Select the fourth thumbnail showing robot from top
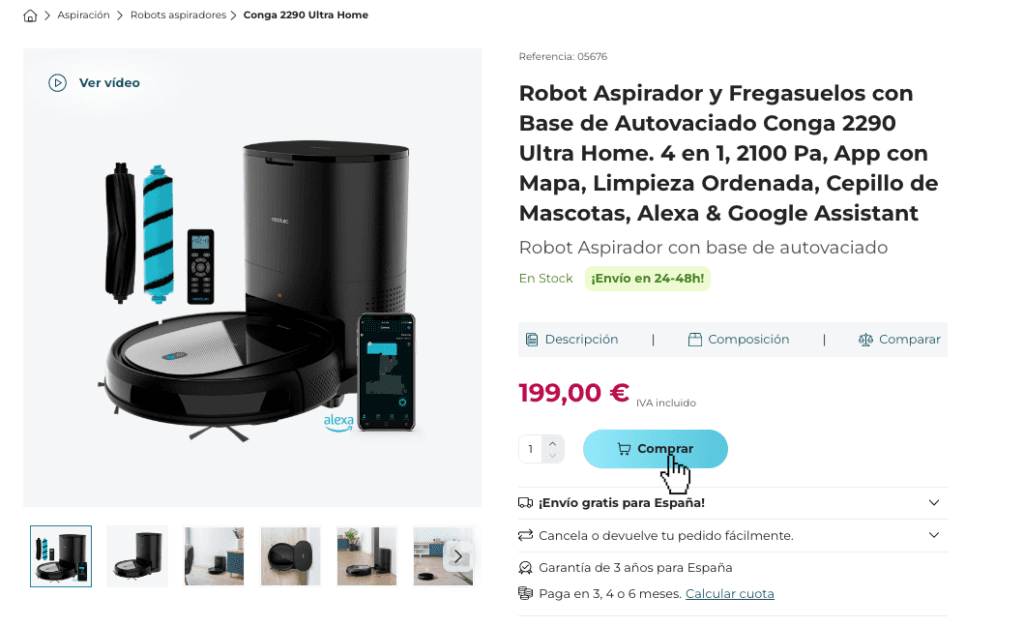Image resolution: width=1024 pixels, height=627 pixels. coord(291,556)
